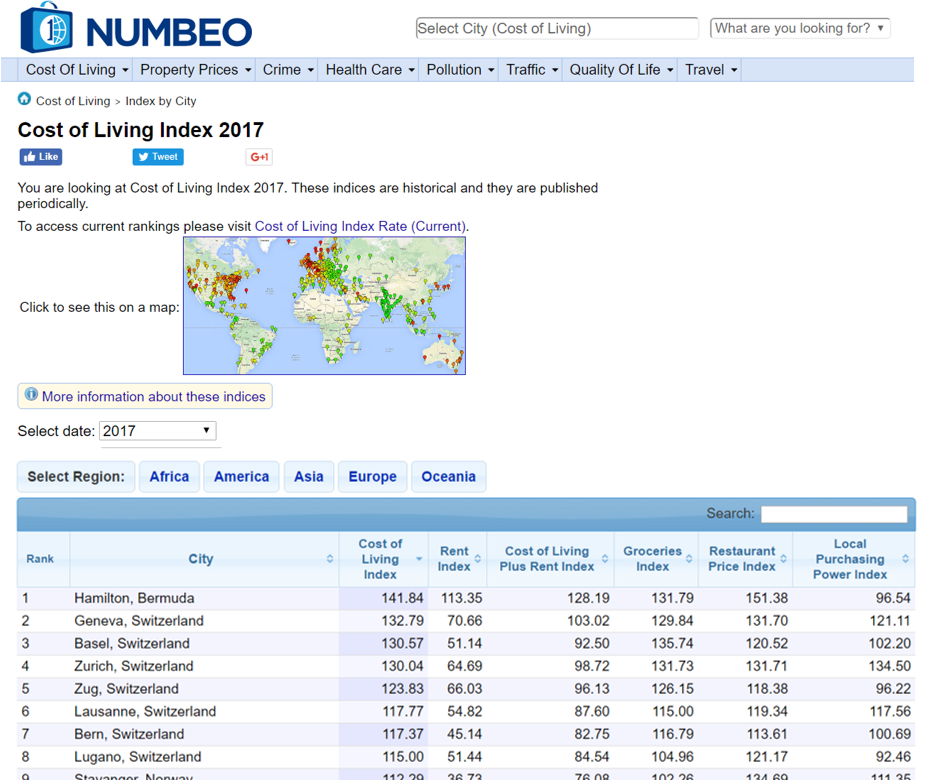Screen dimensions: 929x780
Task: Click the Google +1 button
Action: [x=259, y=157]
